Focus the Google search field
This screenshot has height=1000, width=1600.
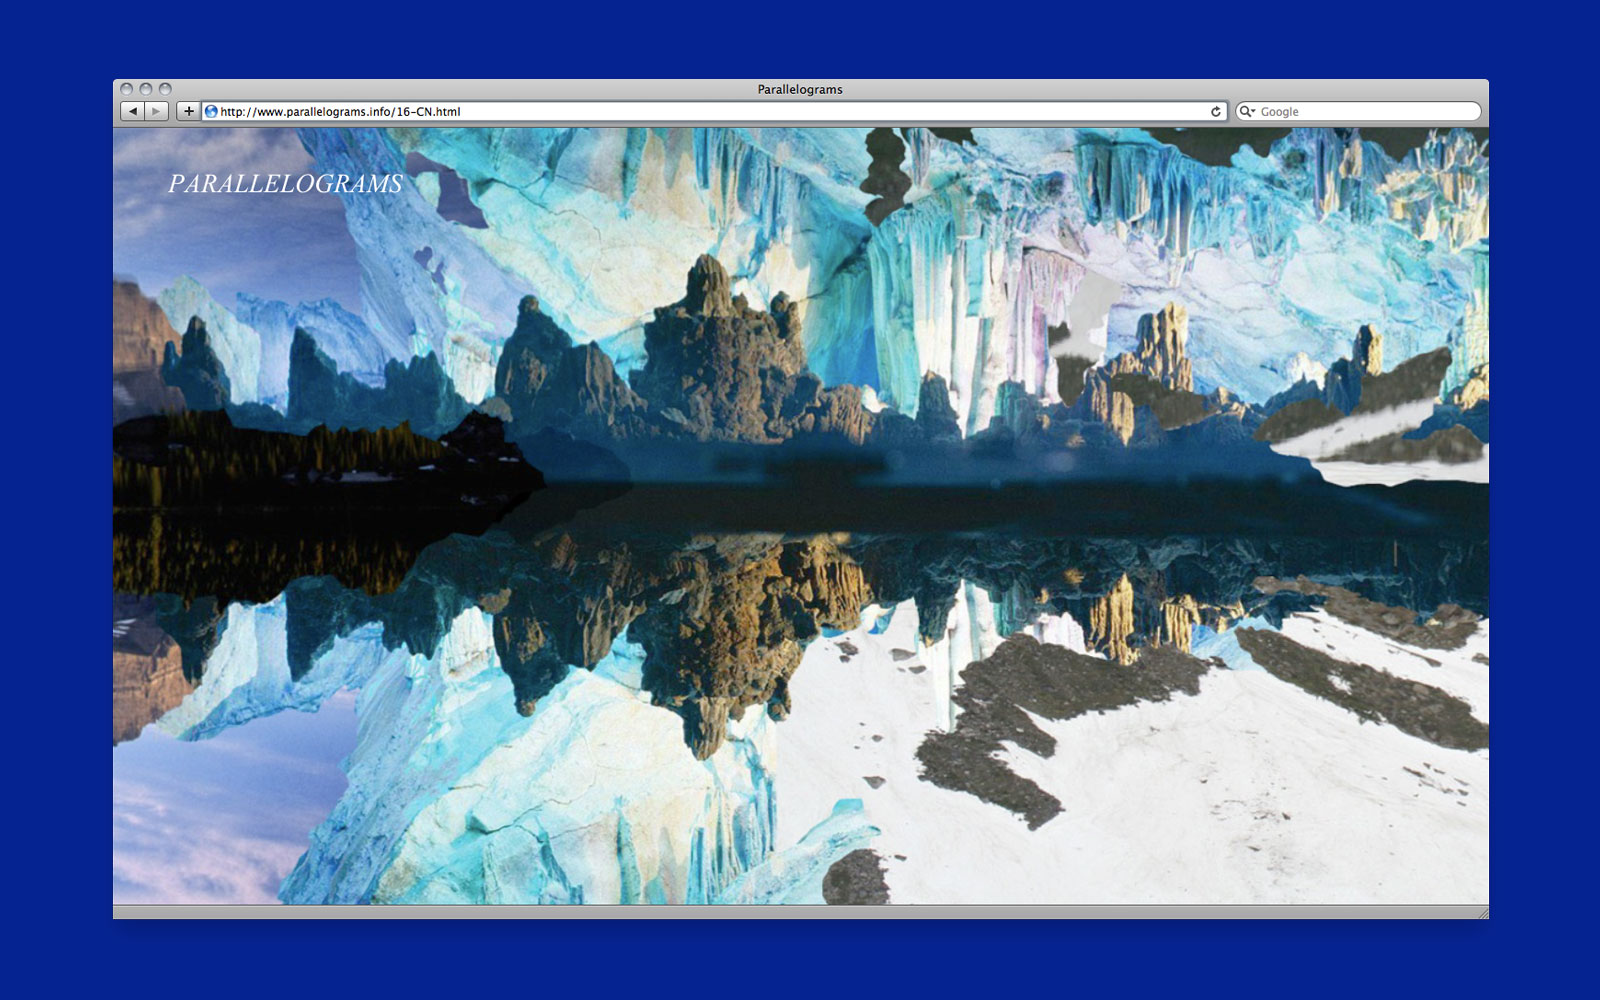coord(1365,112)
